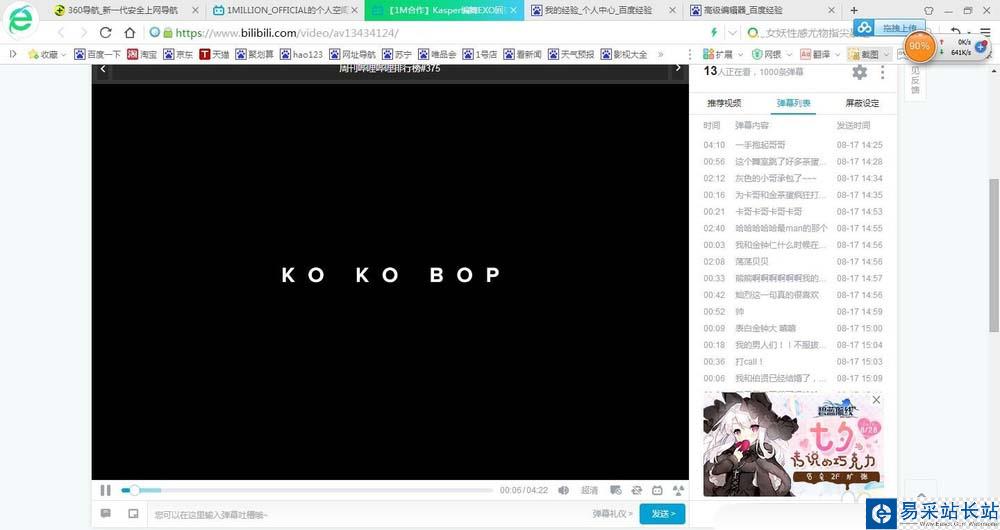
Task: Open a new browser tab
Action: point(854,10)
